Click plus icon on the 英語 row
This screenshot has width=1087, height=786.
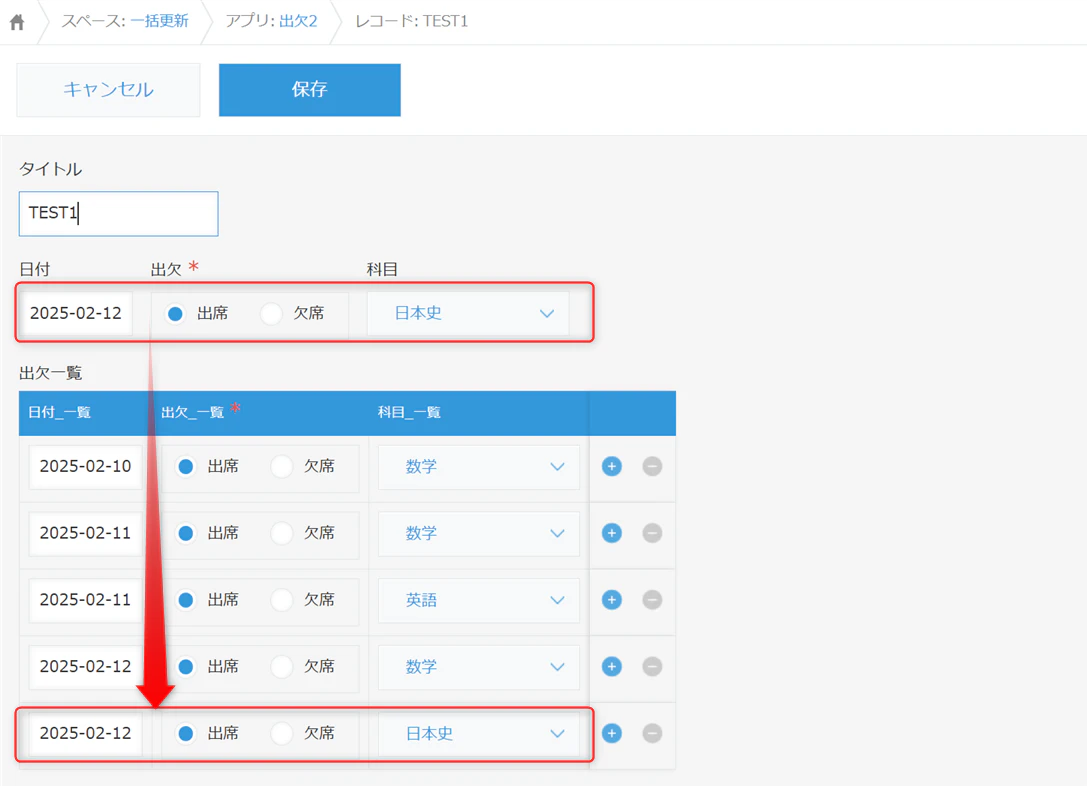pos(611,600)
